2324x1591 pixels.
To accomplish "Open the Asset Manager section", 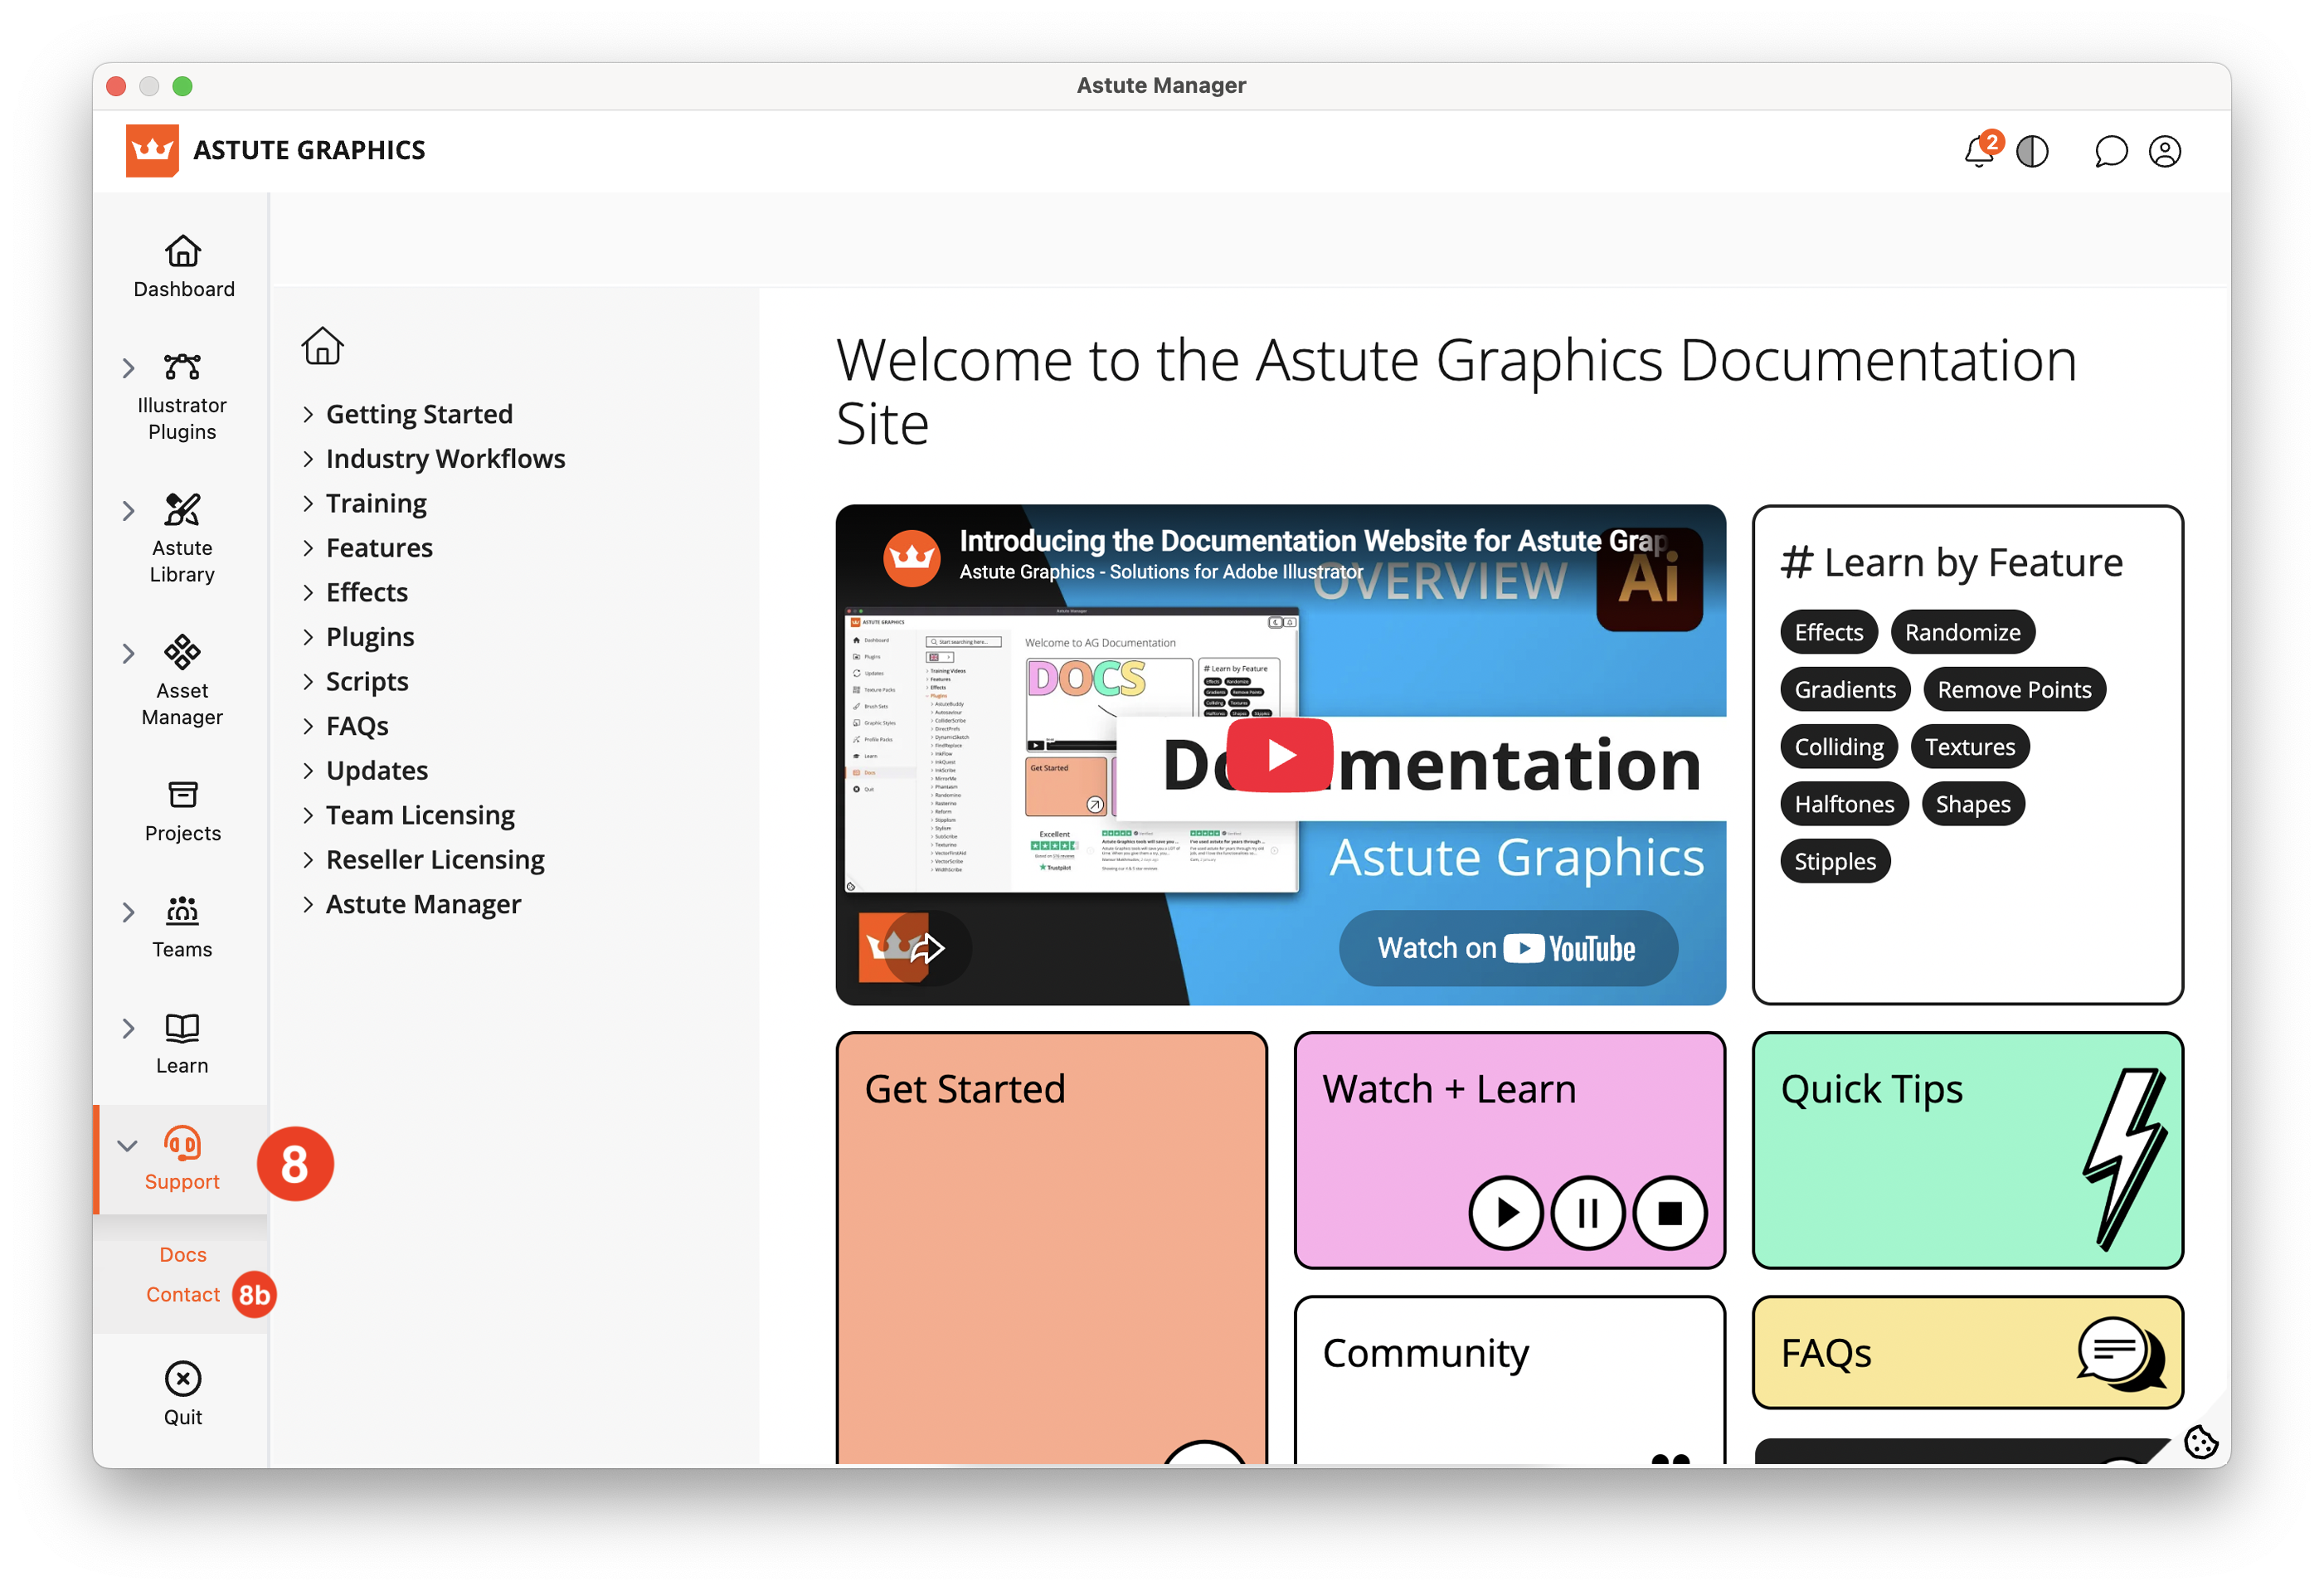I will [x=182, y=681].
